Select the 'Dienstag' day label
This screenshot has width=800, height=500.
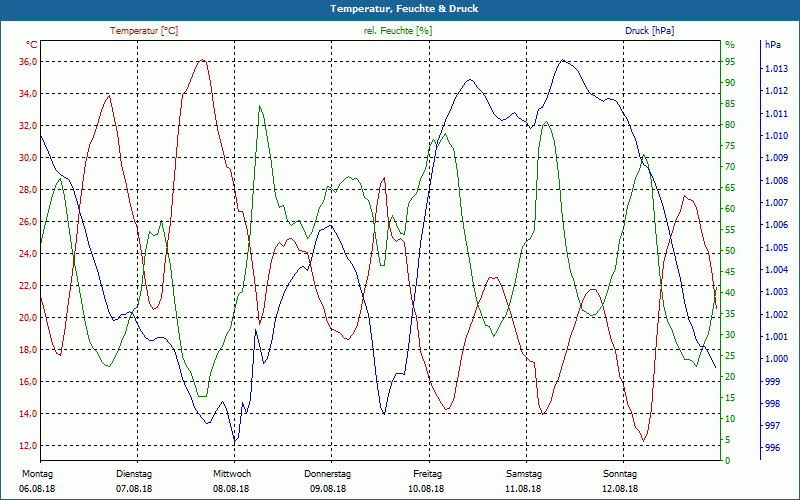[134, 474]
